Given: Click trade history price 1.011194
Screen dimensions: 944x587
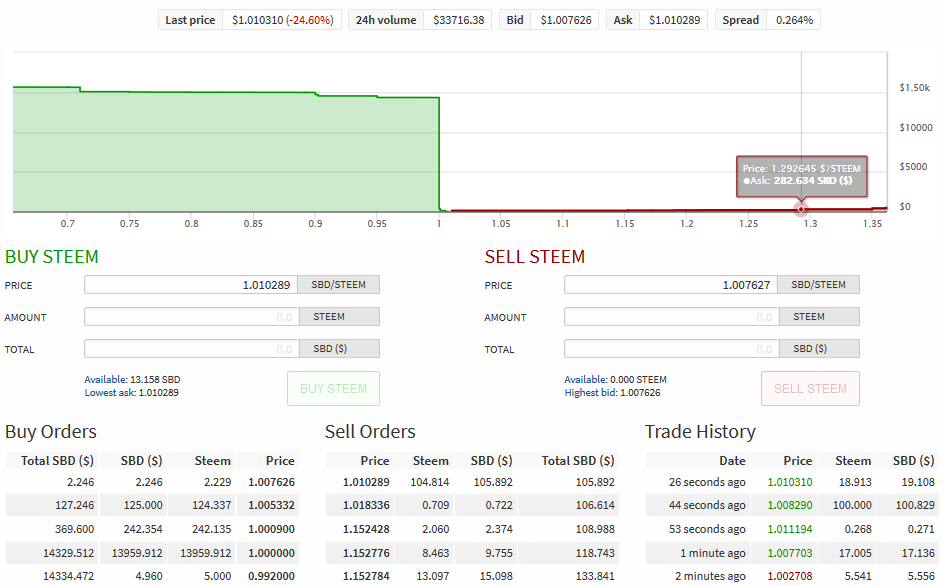Looking at the screenshot, I should tap(790, 529).
